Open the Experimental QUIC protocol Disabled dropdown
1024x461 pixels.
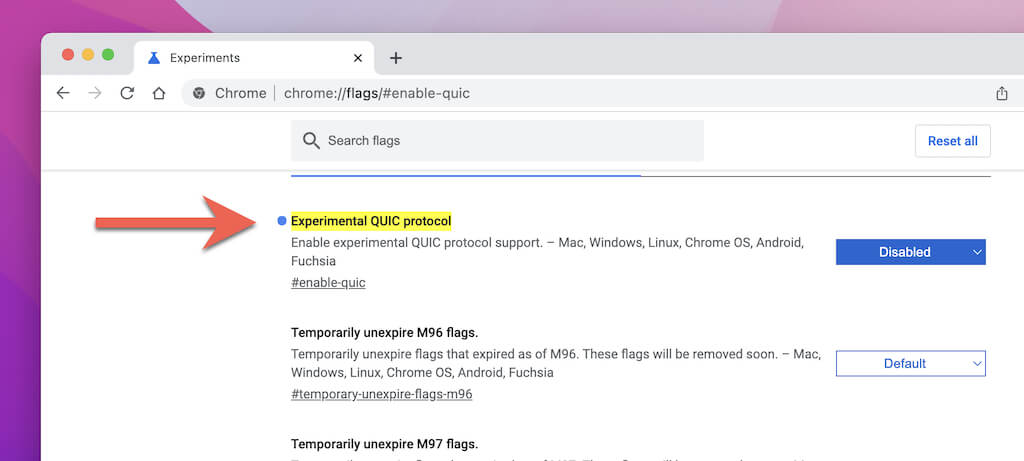pos(910,252)
